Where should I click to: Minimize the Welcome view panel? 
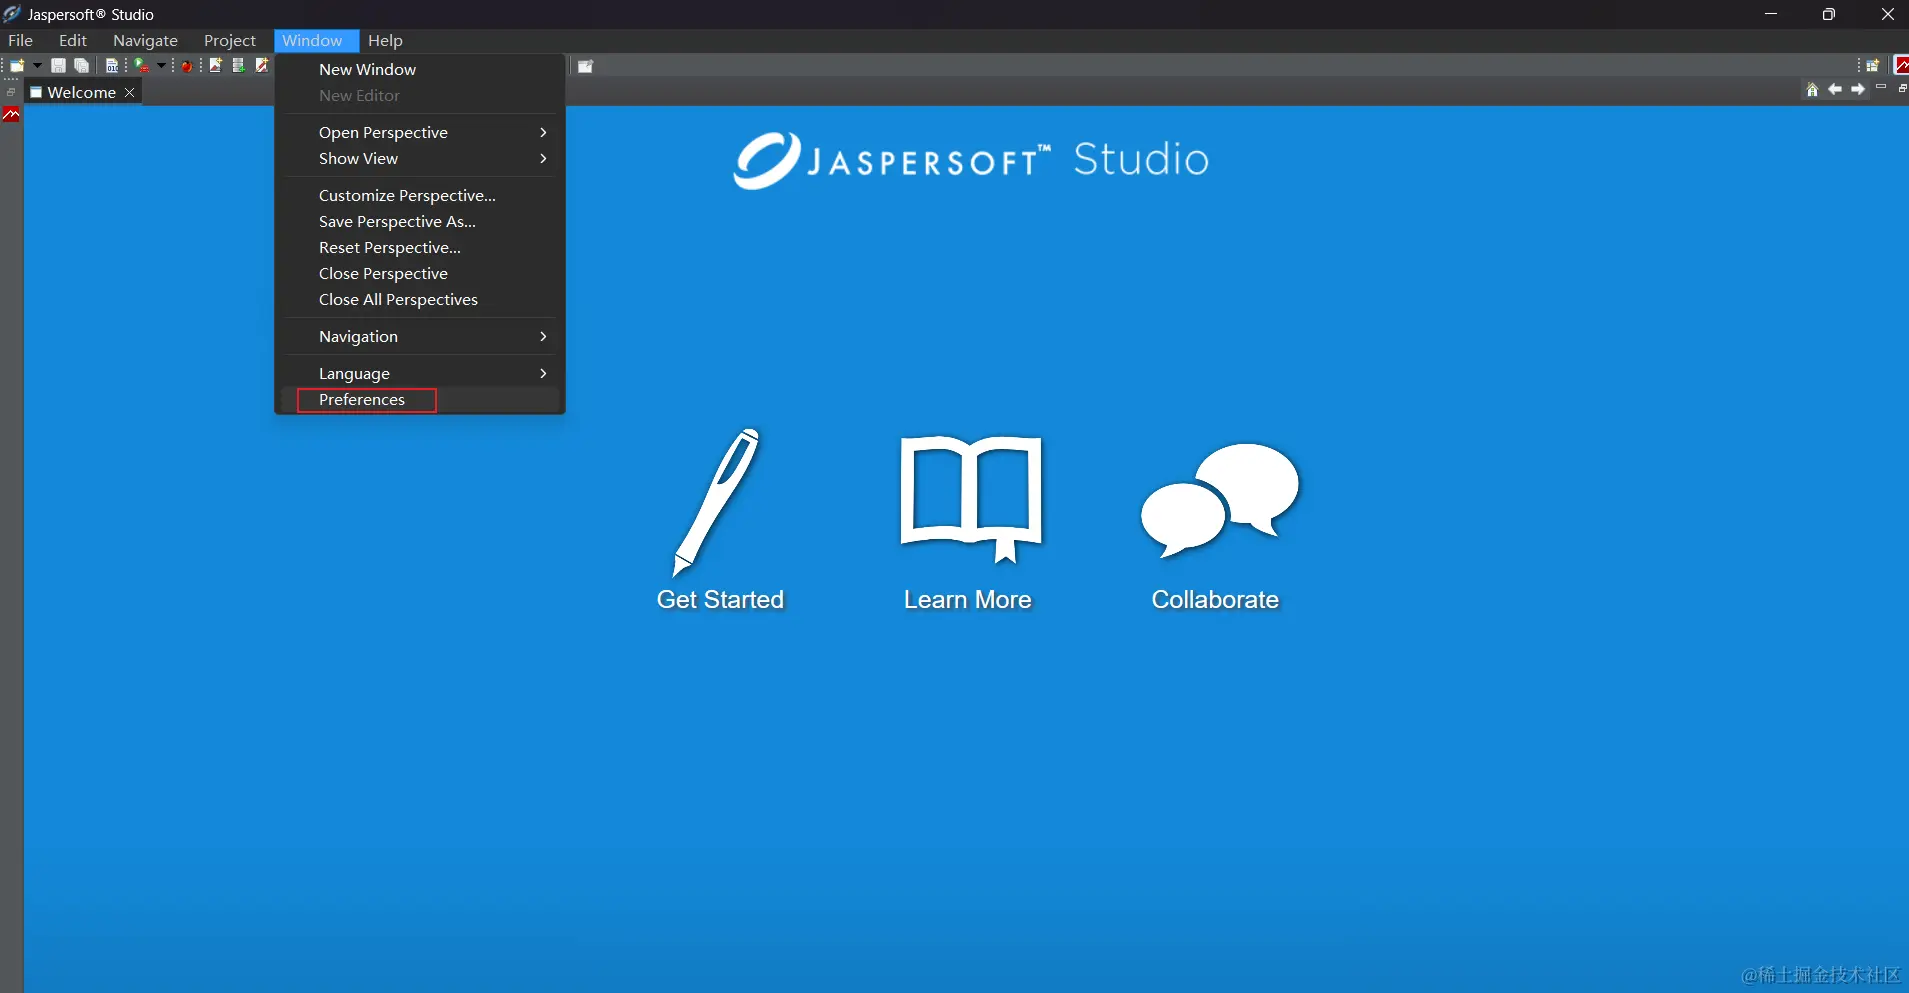point(1881,88)
